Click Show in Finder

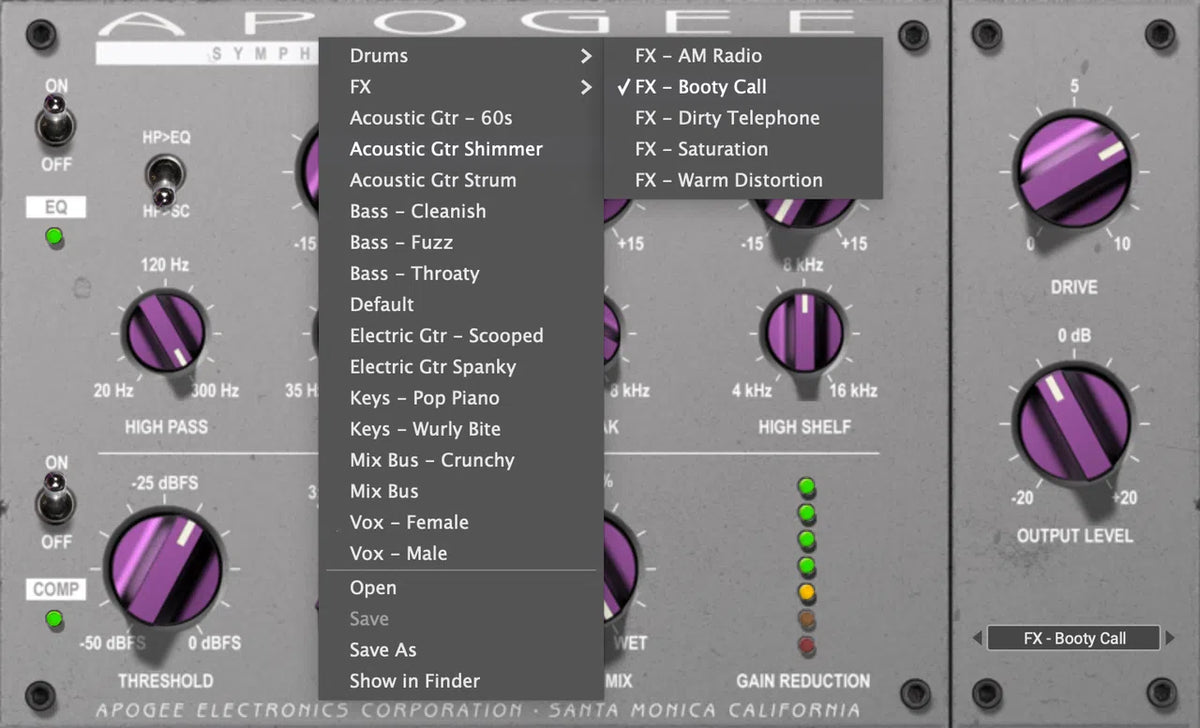pos(414,680)
